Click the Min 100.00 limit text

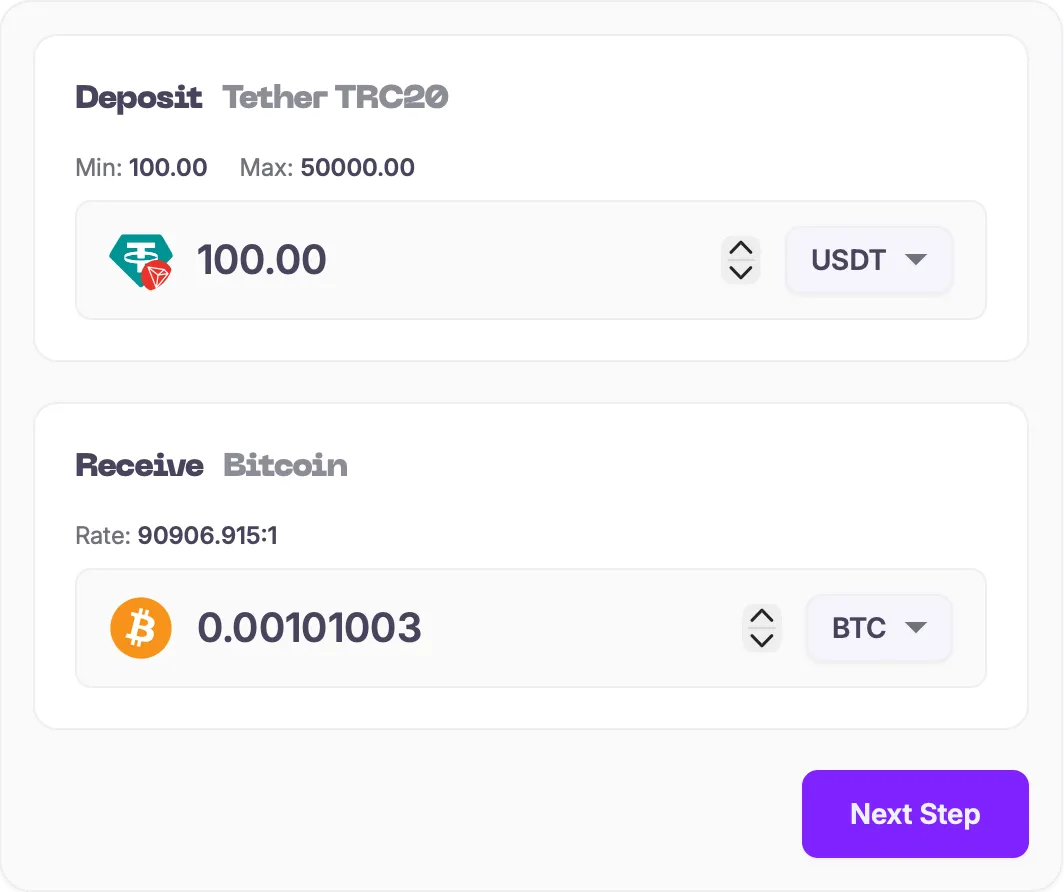coord(141,167)
